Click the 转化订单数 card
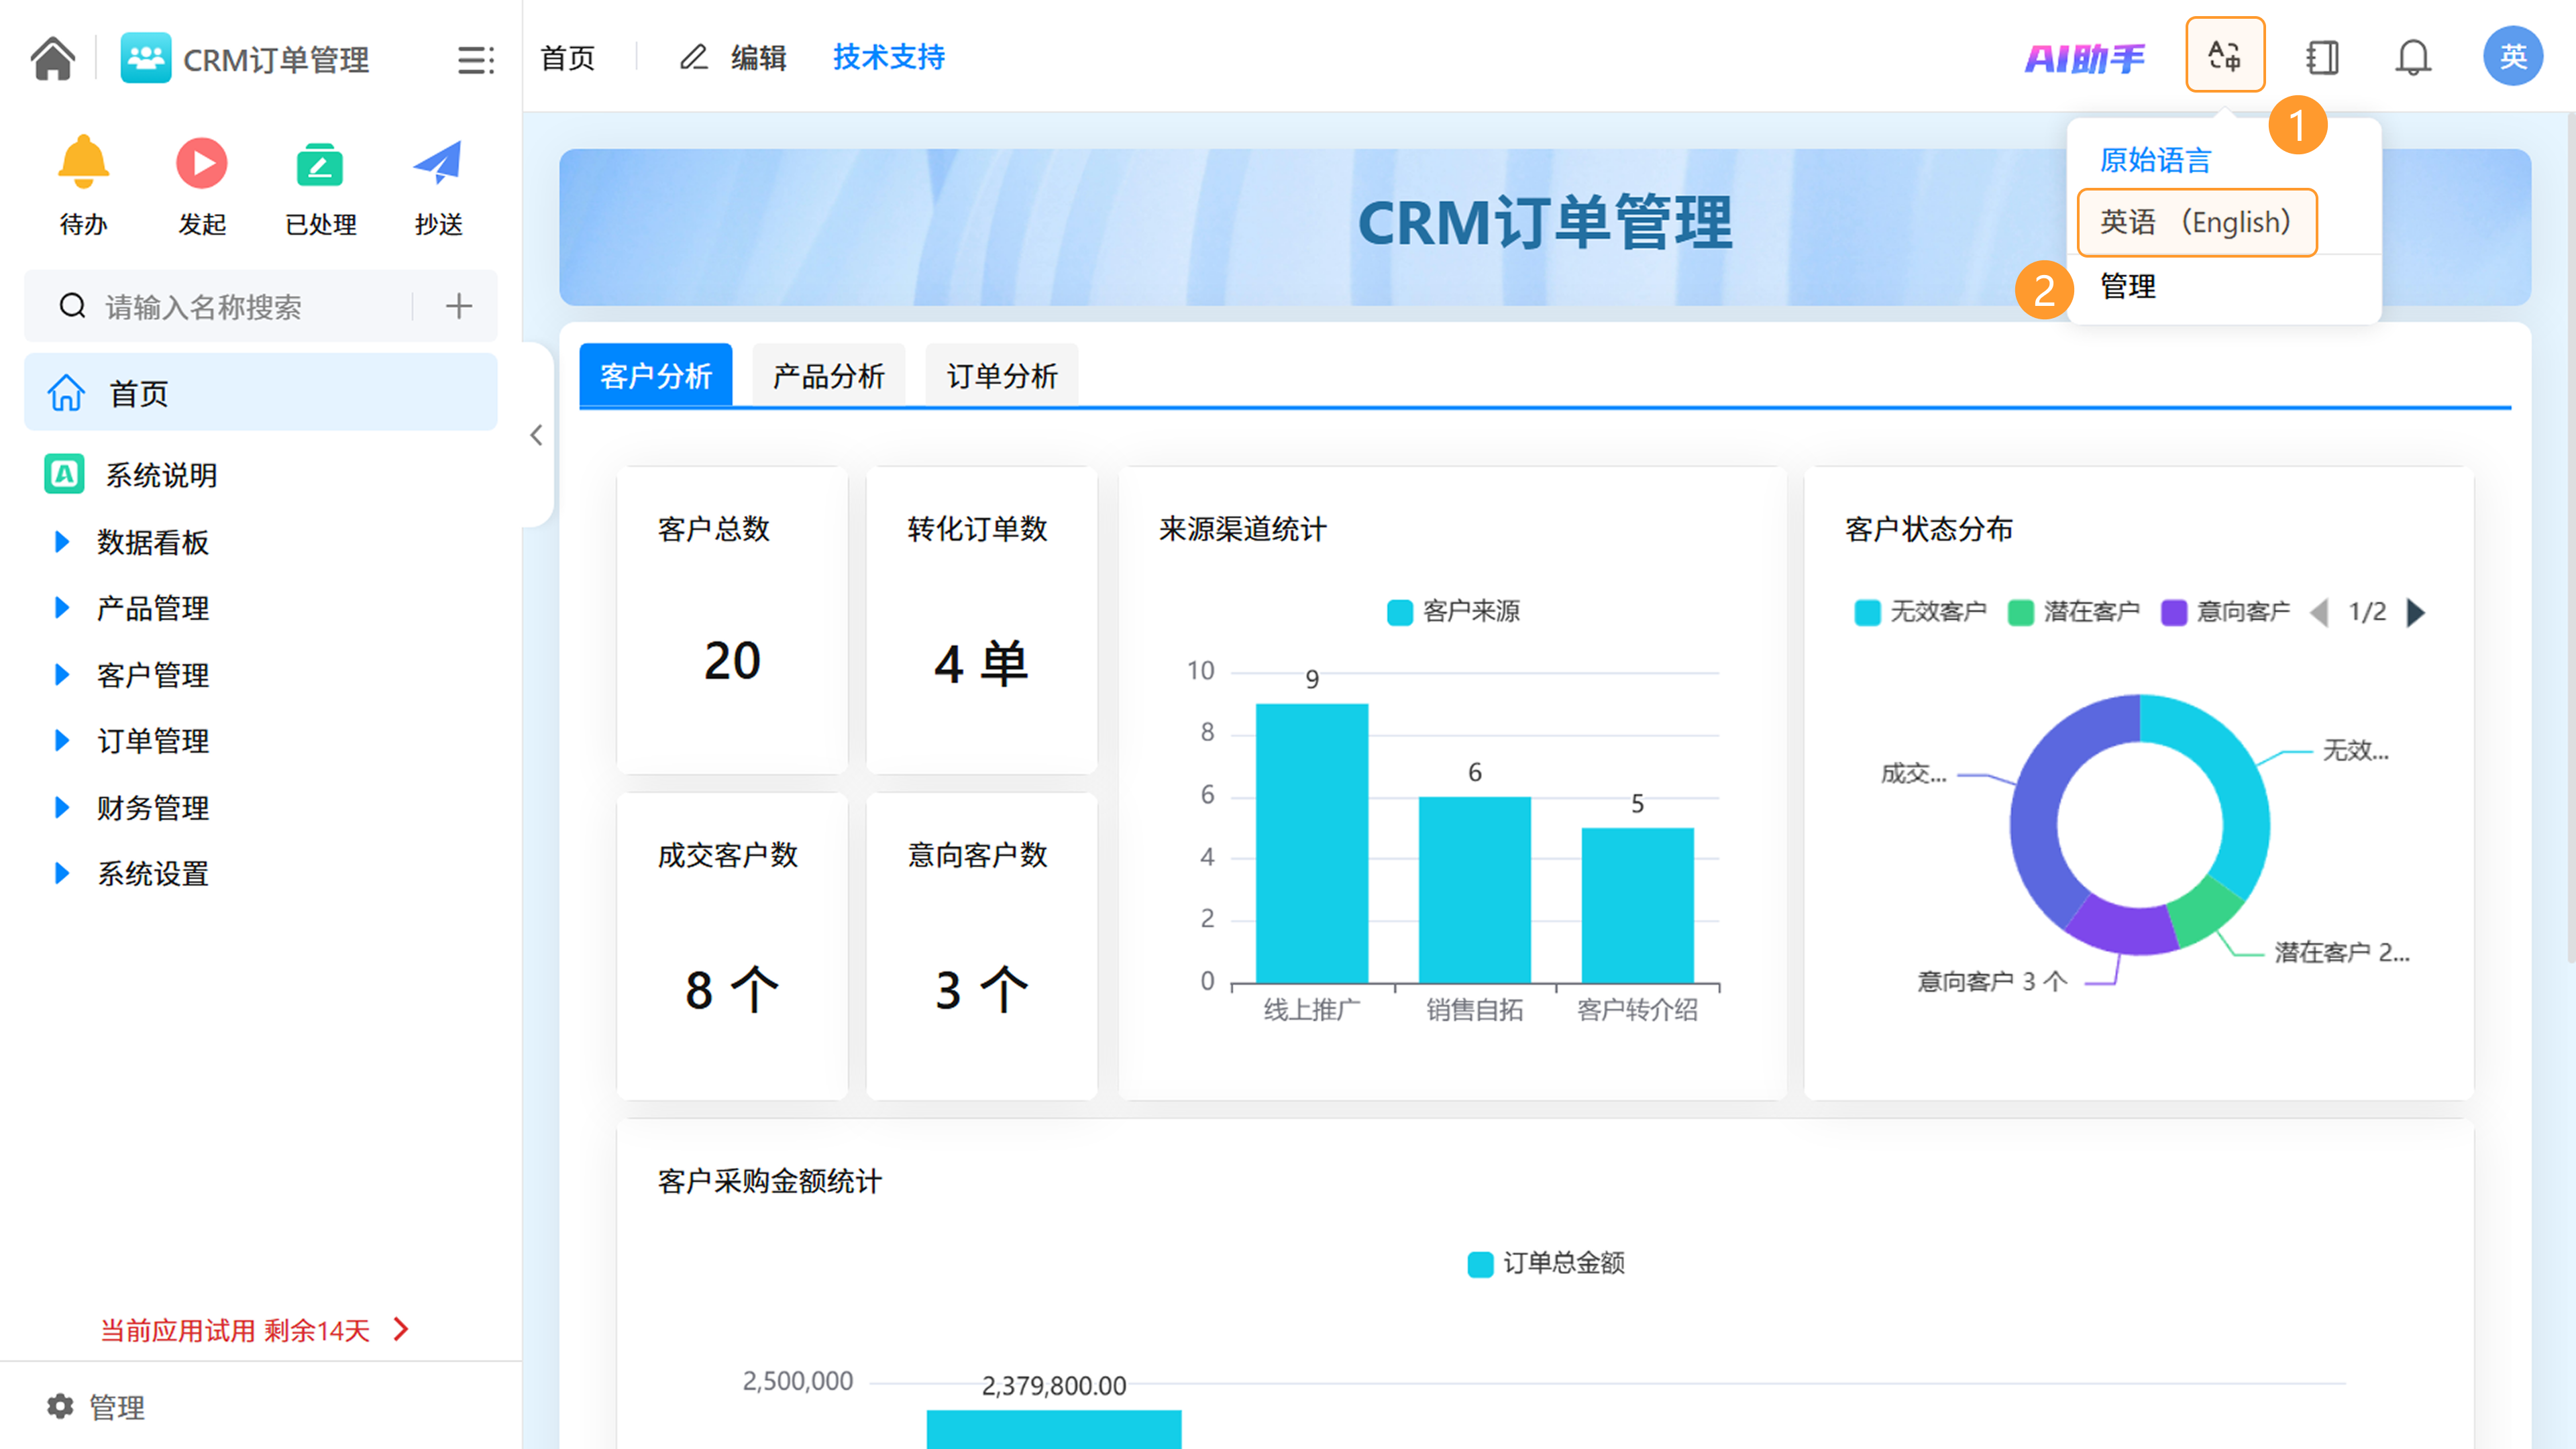 click(981, 620)
